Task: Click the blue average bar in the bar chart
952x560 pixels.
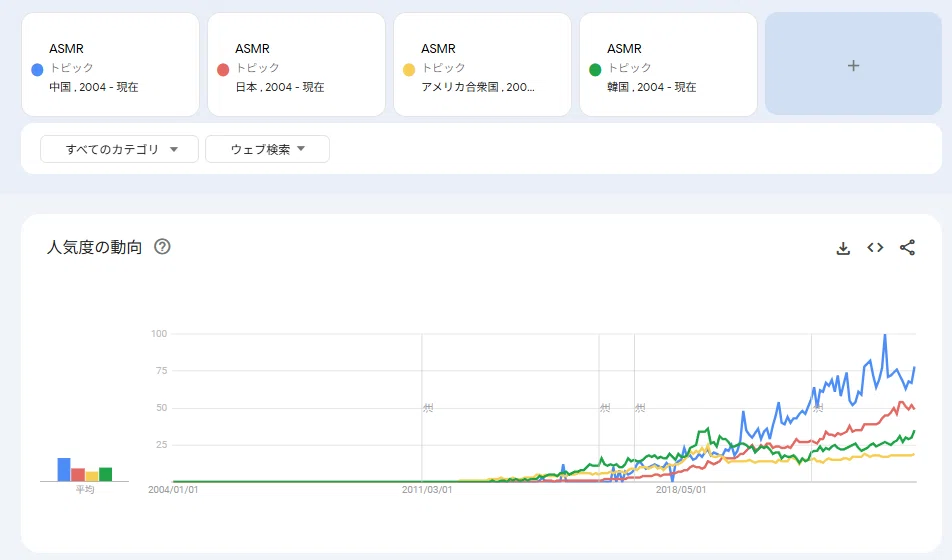Action: [x=64, y=470]
